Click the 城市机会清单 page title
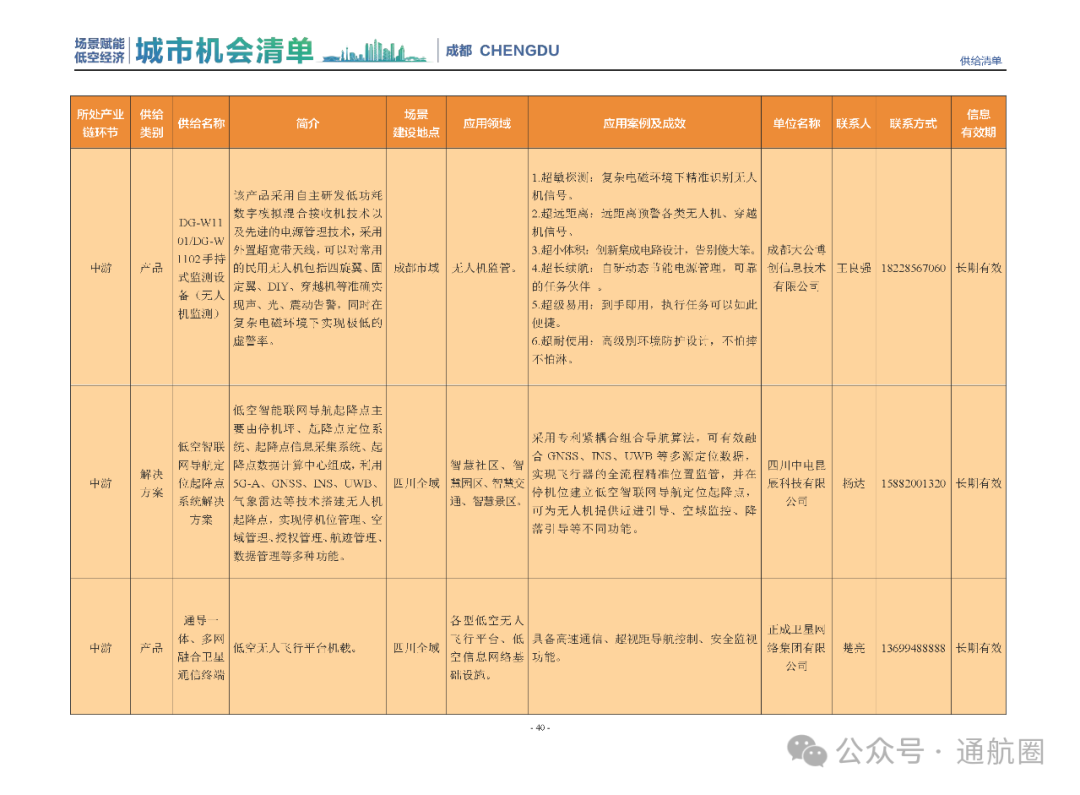 [x=225, y=51]
